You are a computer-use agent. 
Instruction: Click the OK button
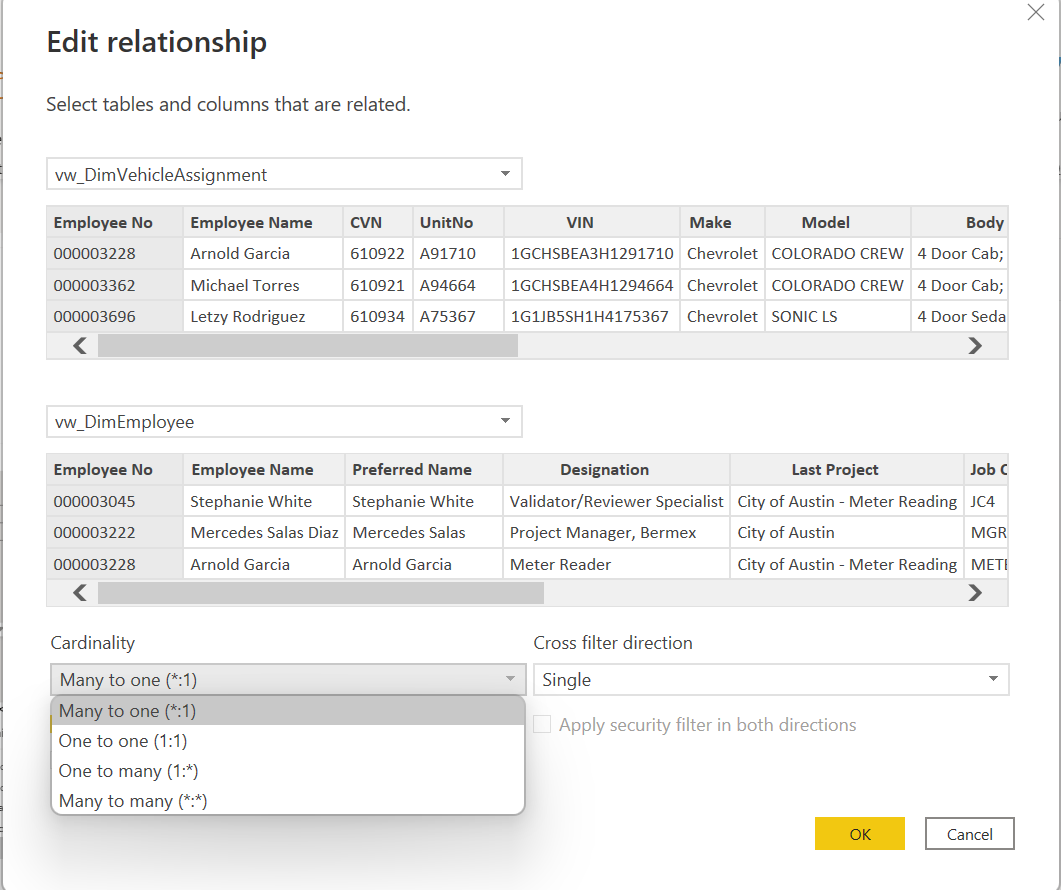point(859,833)
